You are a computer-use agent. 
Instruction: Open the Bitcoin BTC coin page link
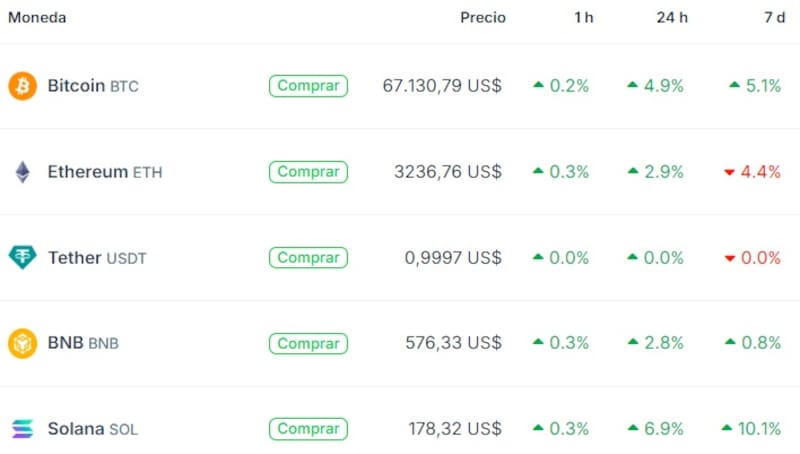click(x=92, y=86)
